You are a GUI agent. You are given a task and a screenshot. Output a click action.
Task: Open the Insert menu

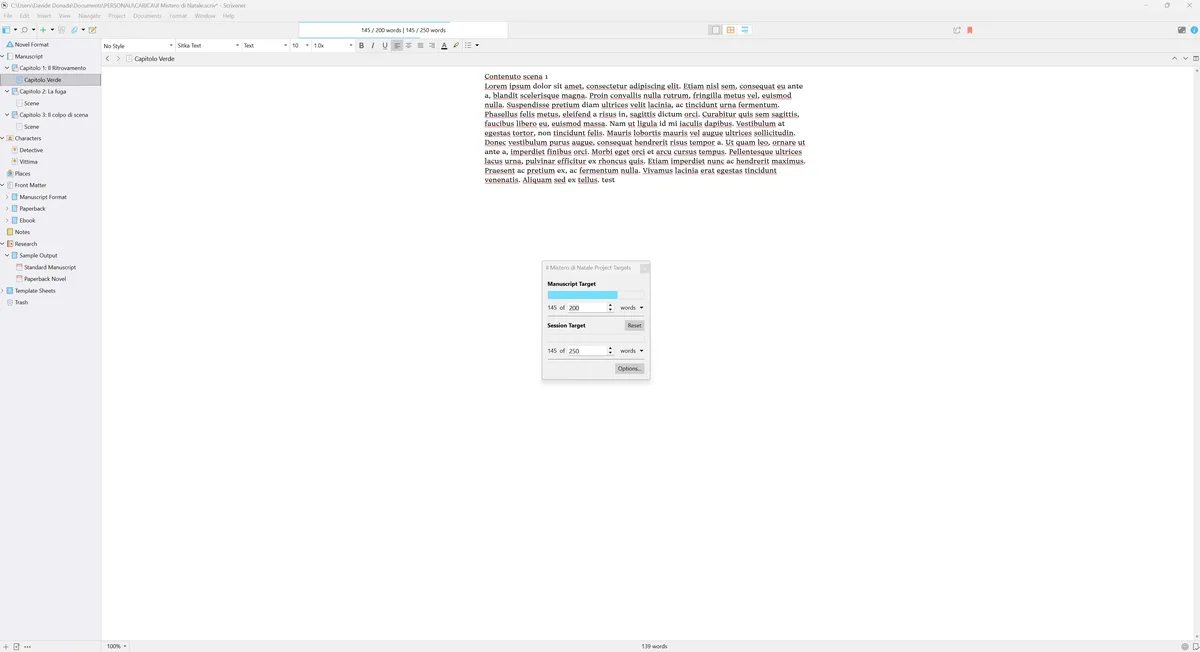[44, 16]
